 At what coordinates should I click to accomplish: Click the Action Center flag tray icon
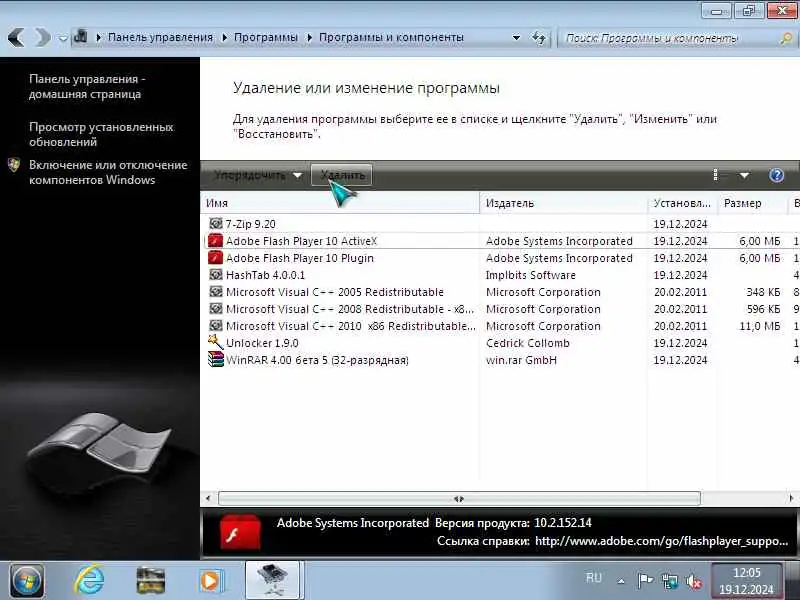[645, 581]
